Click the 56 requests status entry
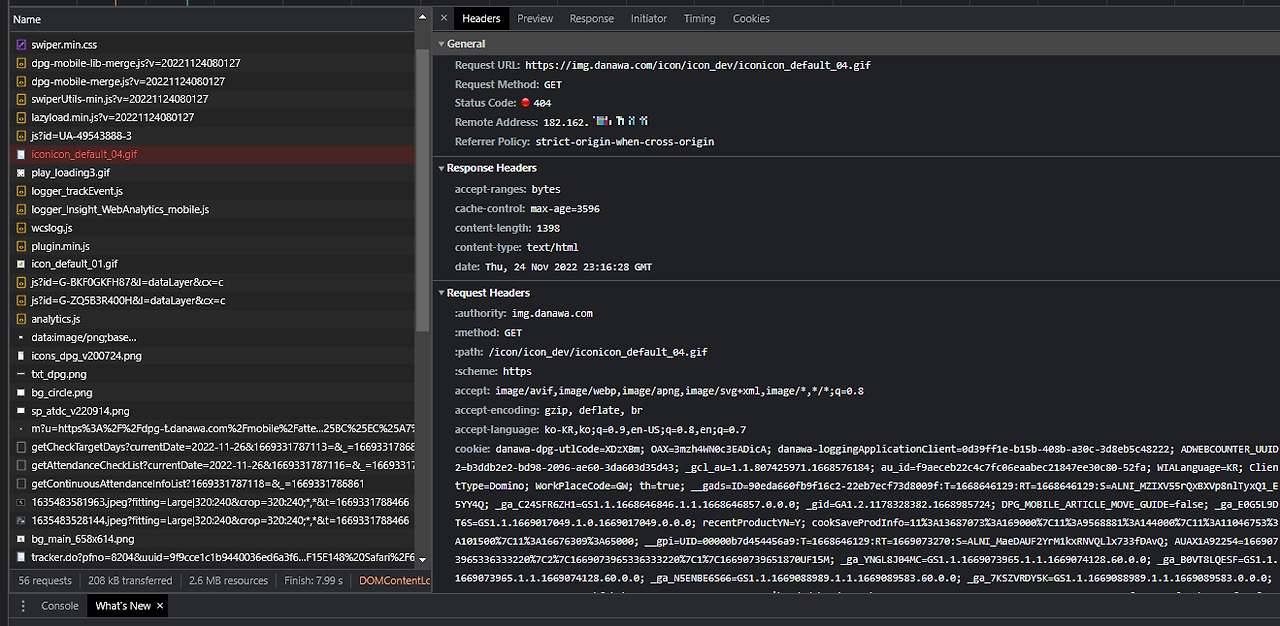Viewport: 1280px width, 626px height. [x=45, y=580]
